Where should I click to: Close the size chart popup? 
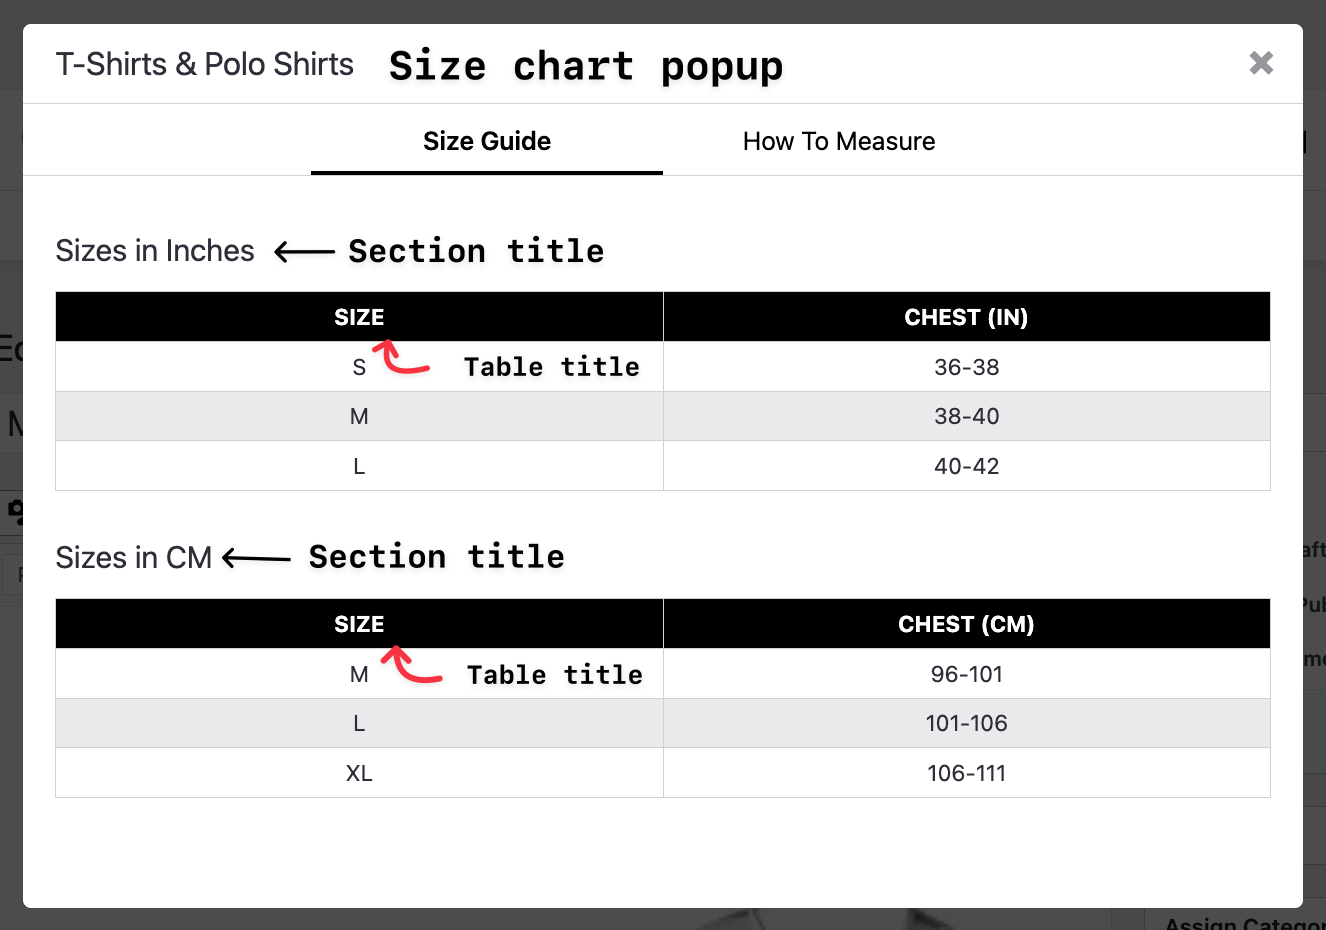click(x=1261, y=63)
